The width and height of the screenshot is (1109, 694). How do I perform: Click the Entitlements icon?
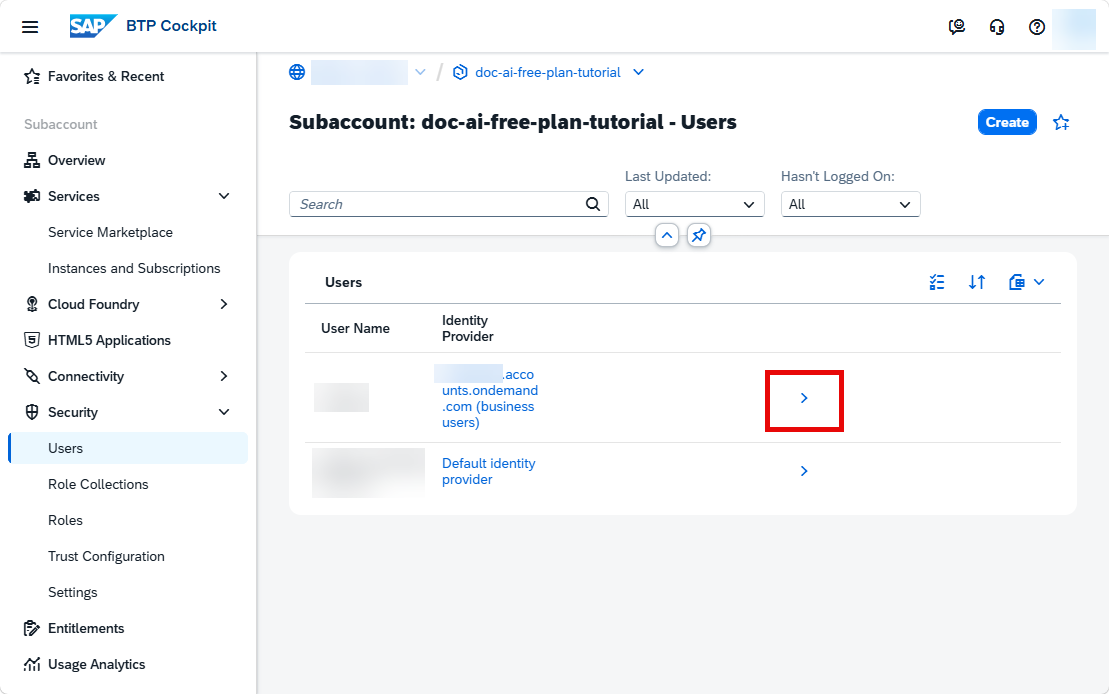(x=32, y=628)
